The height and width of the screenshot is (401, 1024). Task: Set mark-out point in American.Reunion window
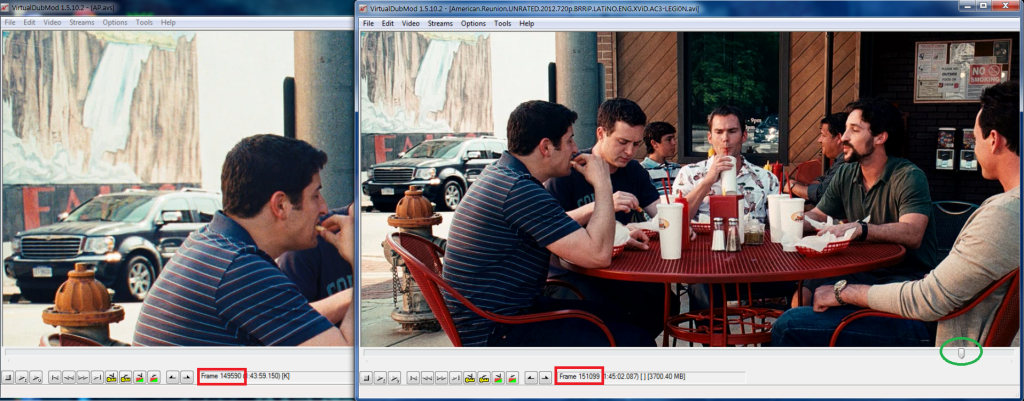[545, 377]
